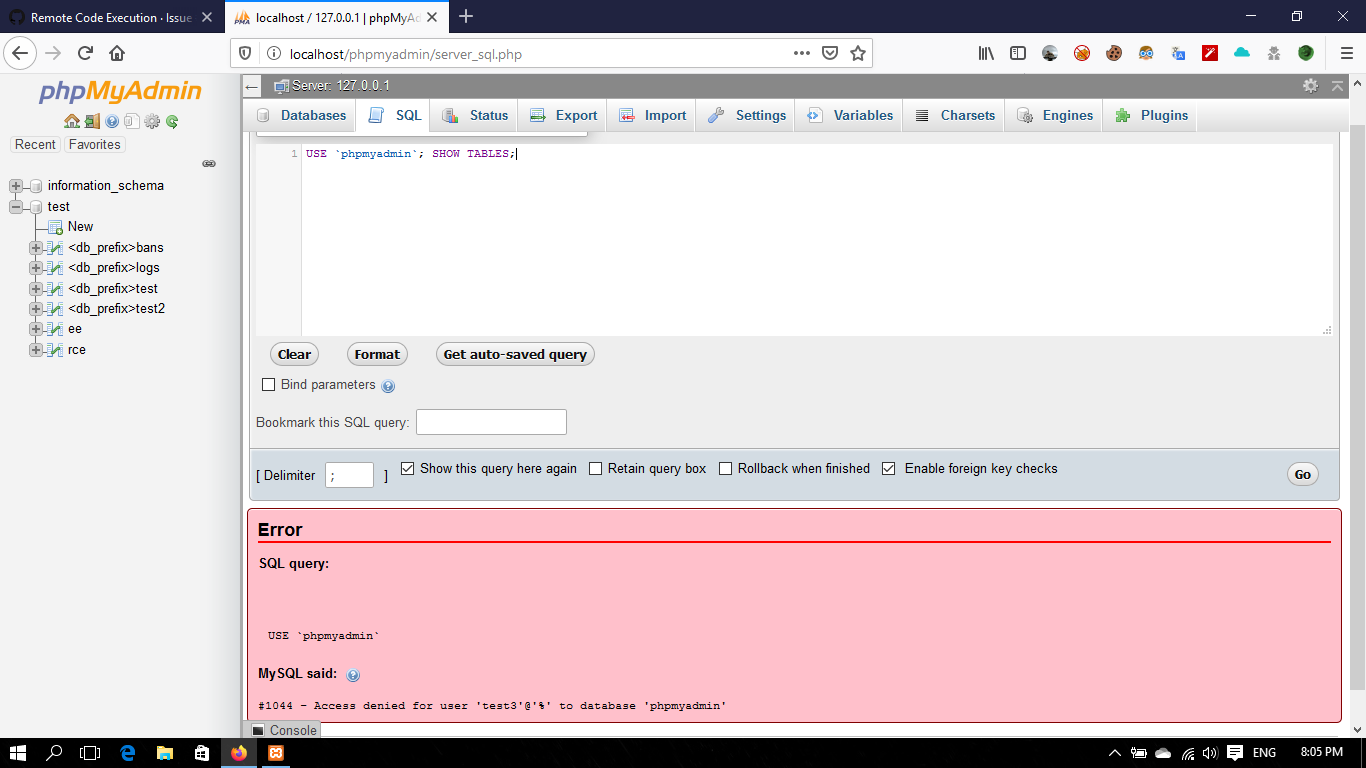The height and width of the screenshot is (768, 1366).
Task: Enable the Retain query box option
Action: pos(595,468)
